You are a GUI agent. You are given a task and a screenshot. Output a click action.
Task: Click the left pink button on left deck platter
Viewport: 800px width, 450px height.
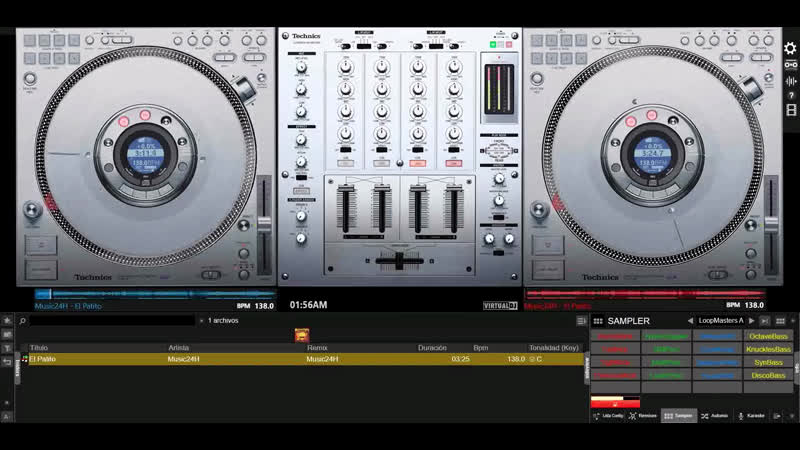coord(123,121)
